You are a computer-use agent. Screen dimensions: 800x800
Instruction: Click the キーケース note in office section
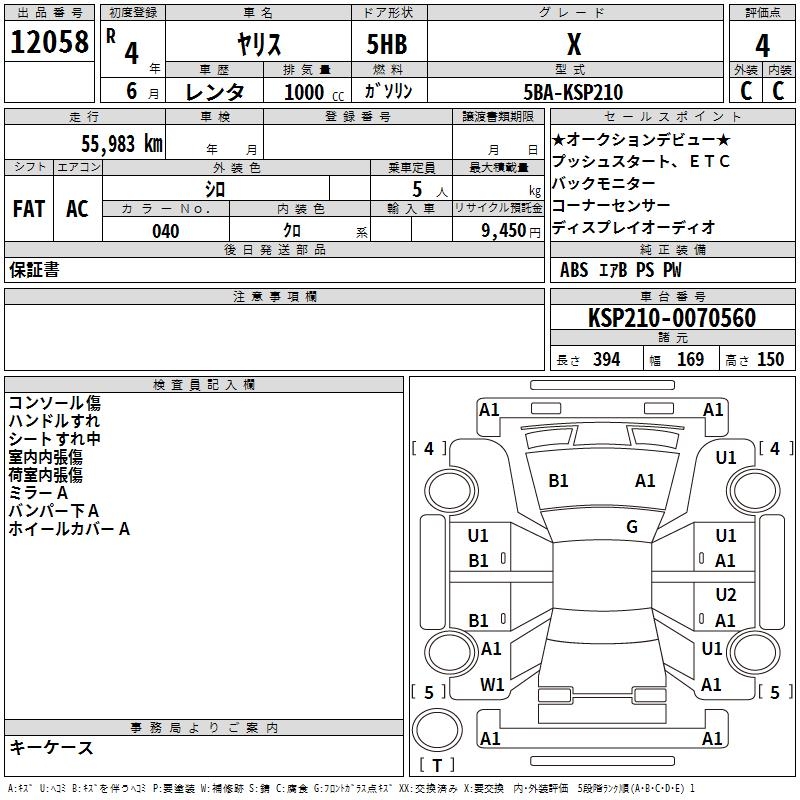[x=51, y=748]
